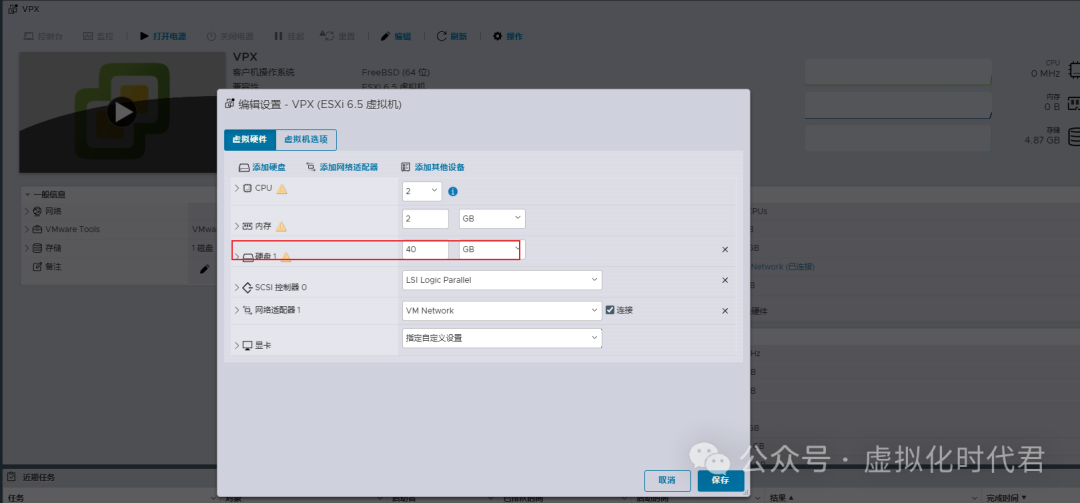The width and height of the screenshot is (1080, 503).
Task: Expand the 硬盘 1 row
Action: 237,256
